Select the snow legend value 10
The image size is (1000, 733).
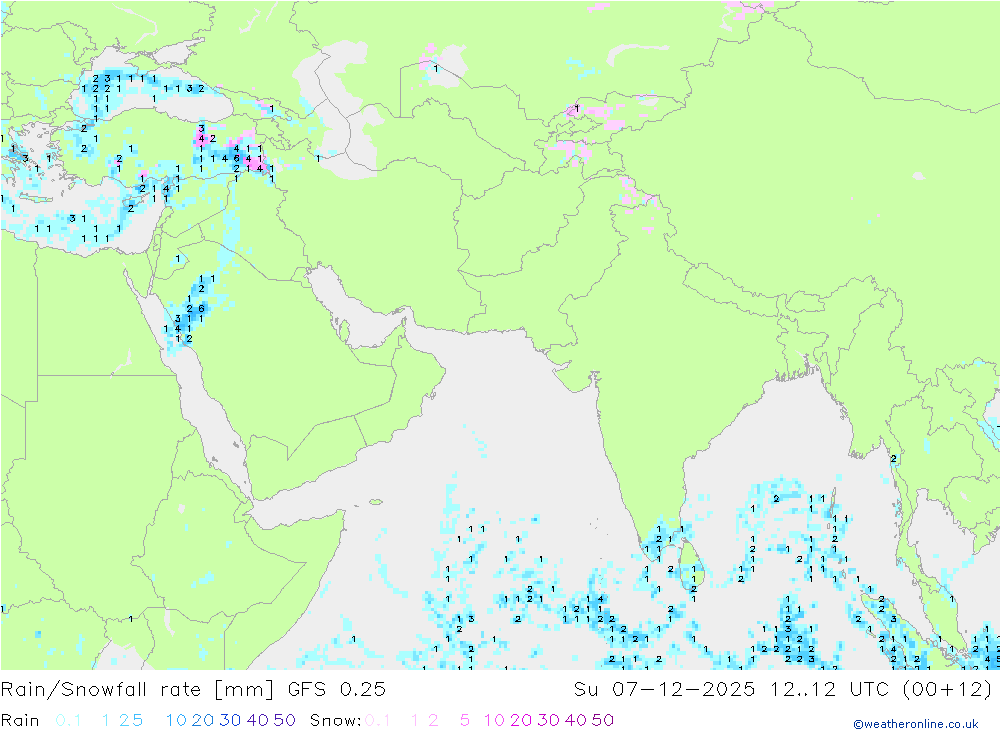[494, 720]
